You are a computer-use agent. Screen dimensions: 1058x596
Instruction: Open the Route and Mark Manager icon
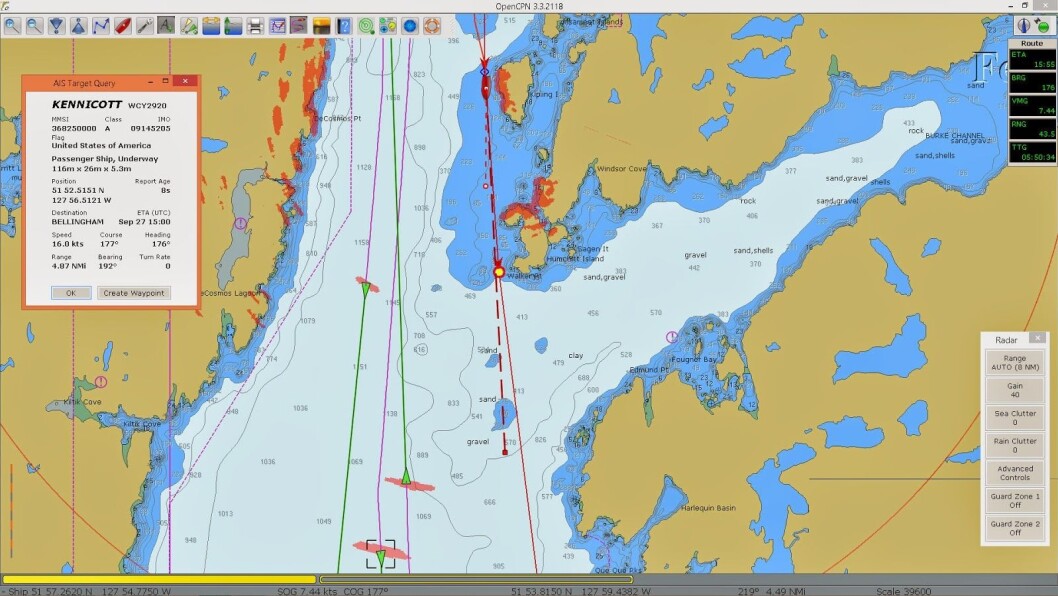point(277,26)
